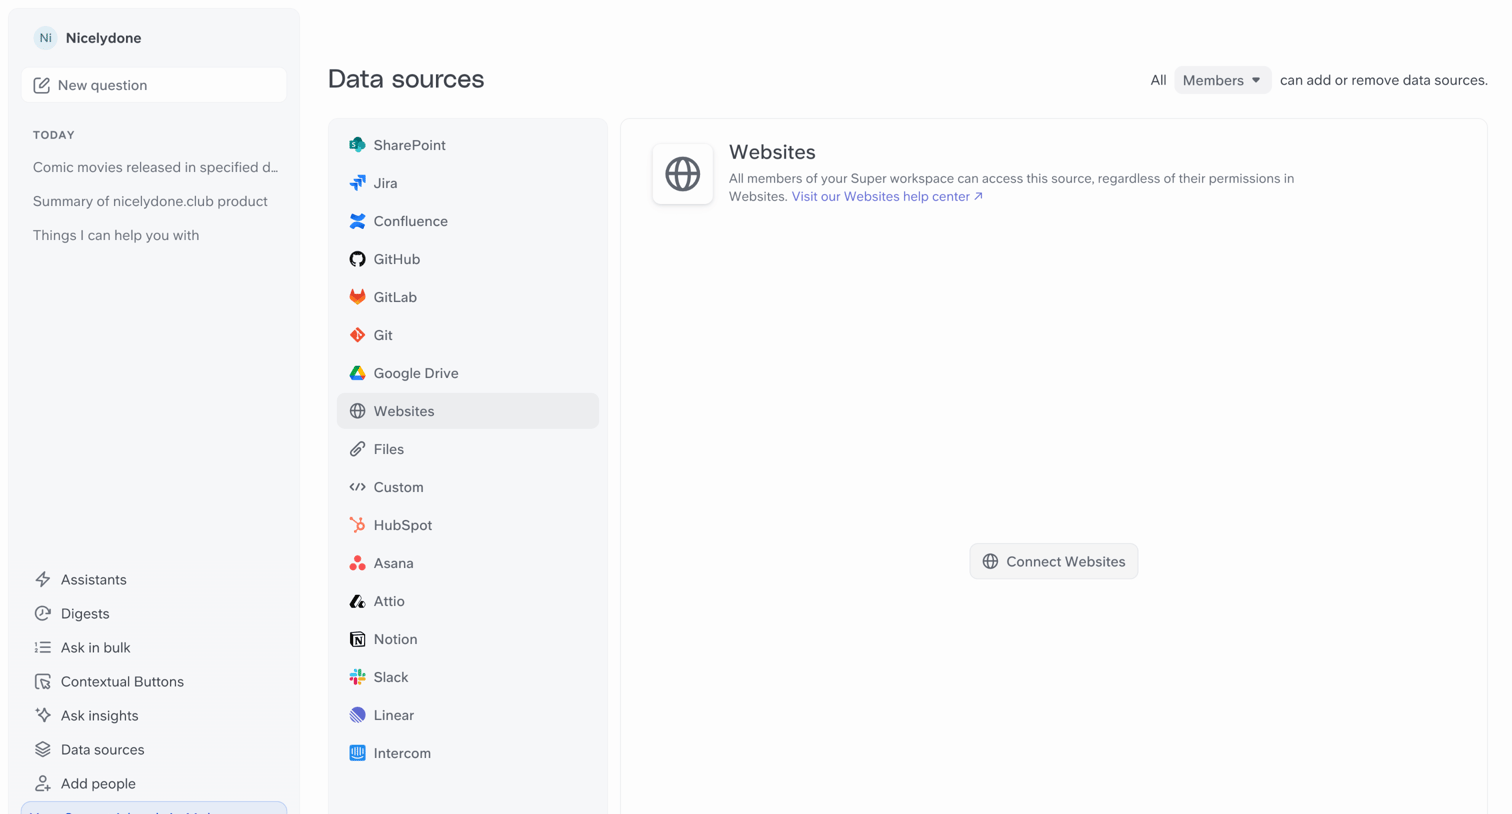Click the HubSpot sprocket icon
This screenshot has width=1512, height=814.
click(x=357, y=525)
